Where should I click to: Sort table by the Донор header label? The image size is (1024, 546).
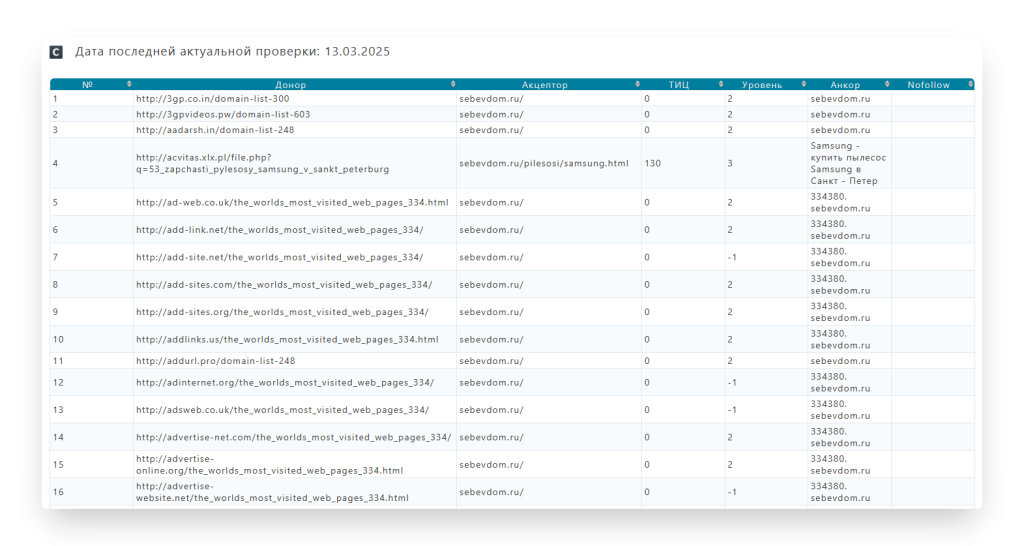coord(291,85)
